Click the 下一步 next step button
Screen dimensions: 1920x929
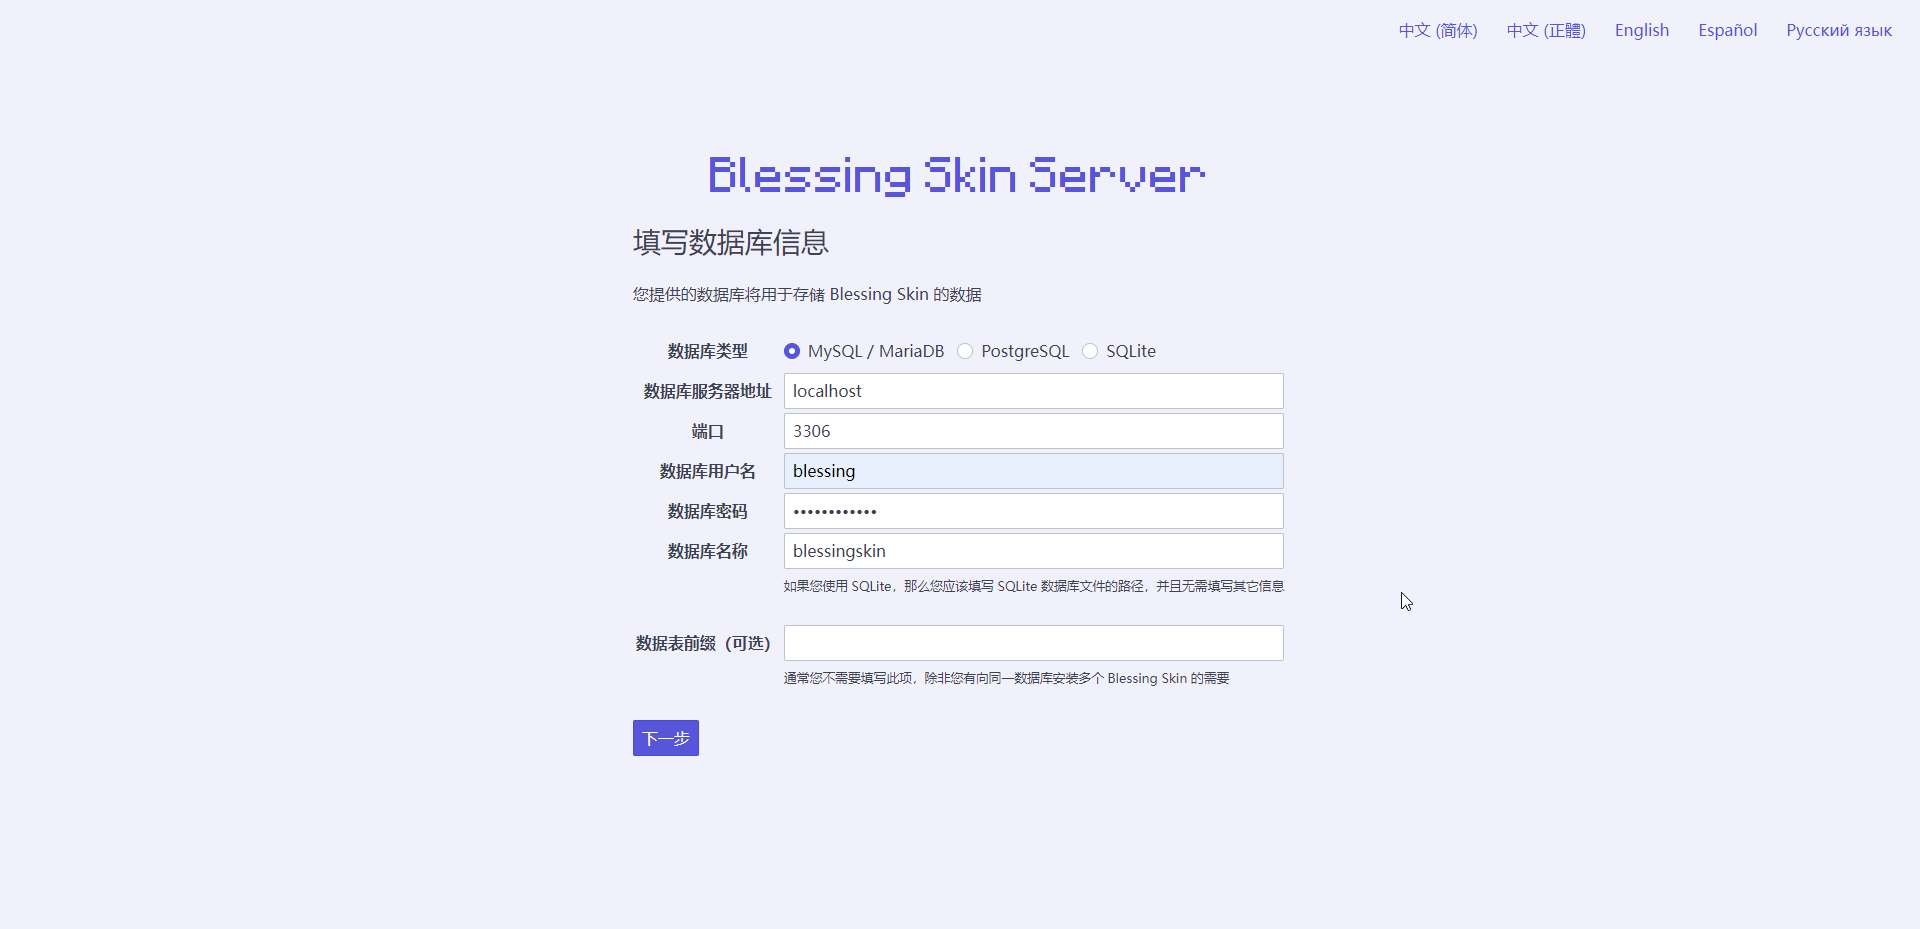coord(666,738)
